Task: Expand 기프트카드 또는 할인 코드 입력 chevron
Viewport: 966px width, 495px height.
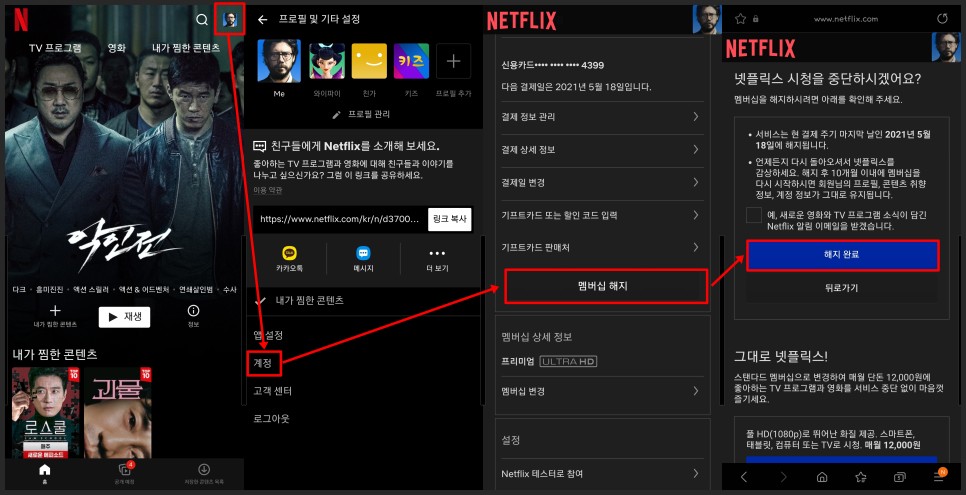Action: point(696,215)
